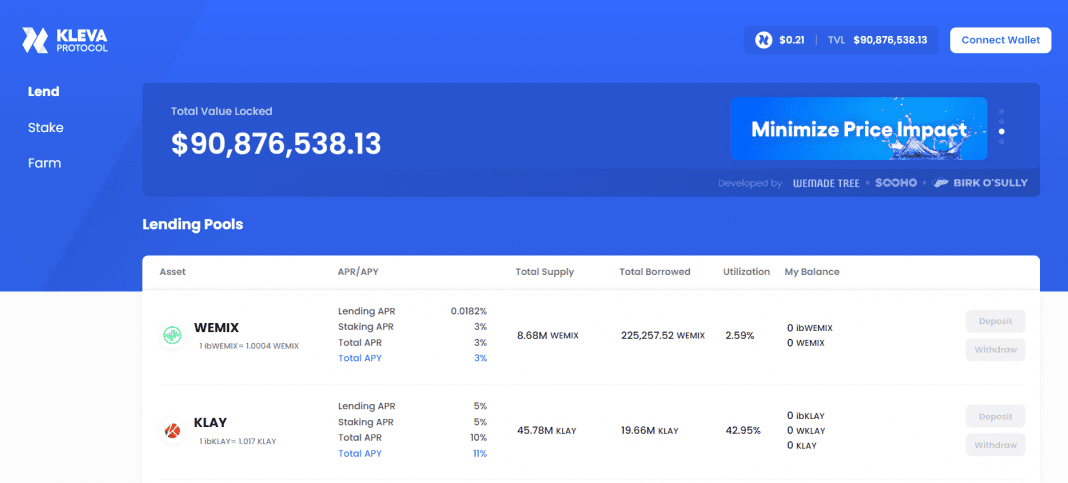Click the WEMADE TREE developer logo
This screenshot has width=1068, height=483.
(x=826, y=183)
